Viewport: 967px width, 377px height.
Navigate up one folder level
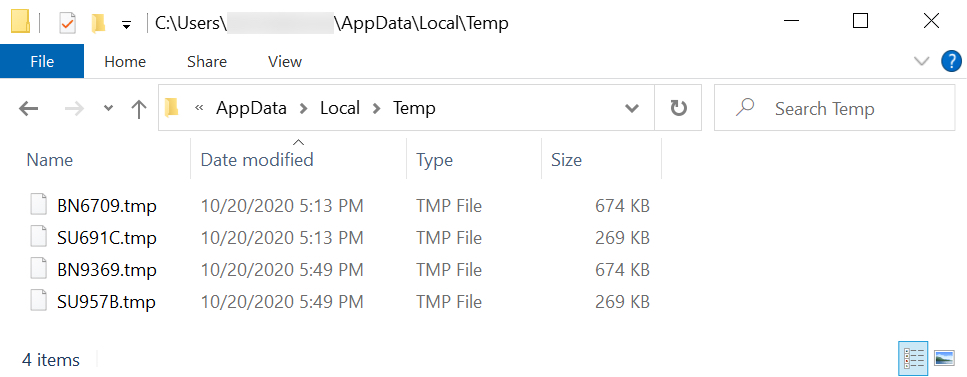139,109
